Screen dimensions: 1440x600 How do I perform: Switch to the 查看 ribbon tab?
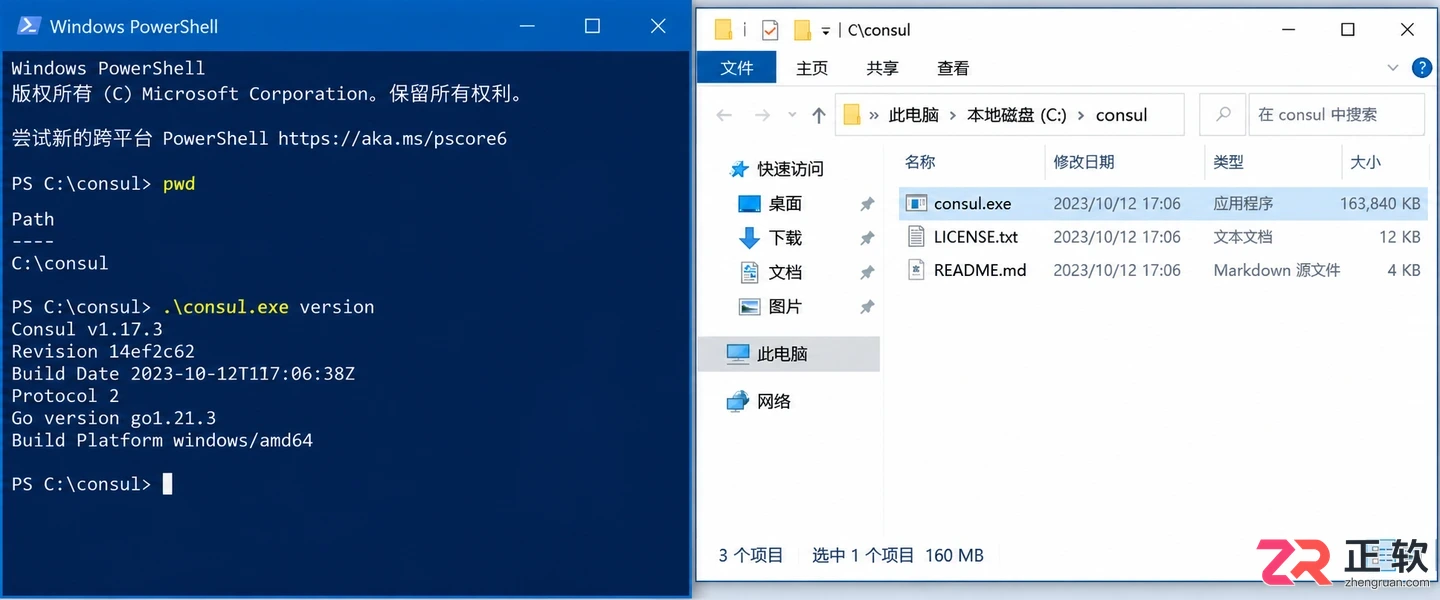[953, 68]
